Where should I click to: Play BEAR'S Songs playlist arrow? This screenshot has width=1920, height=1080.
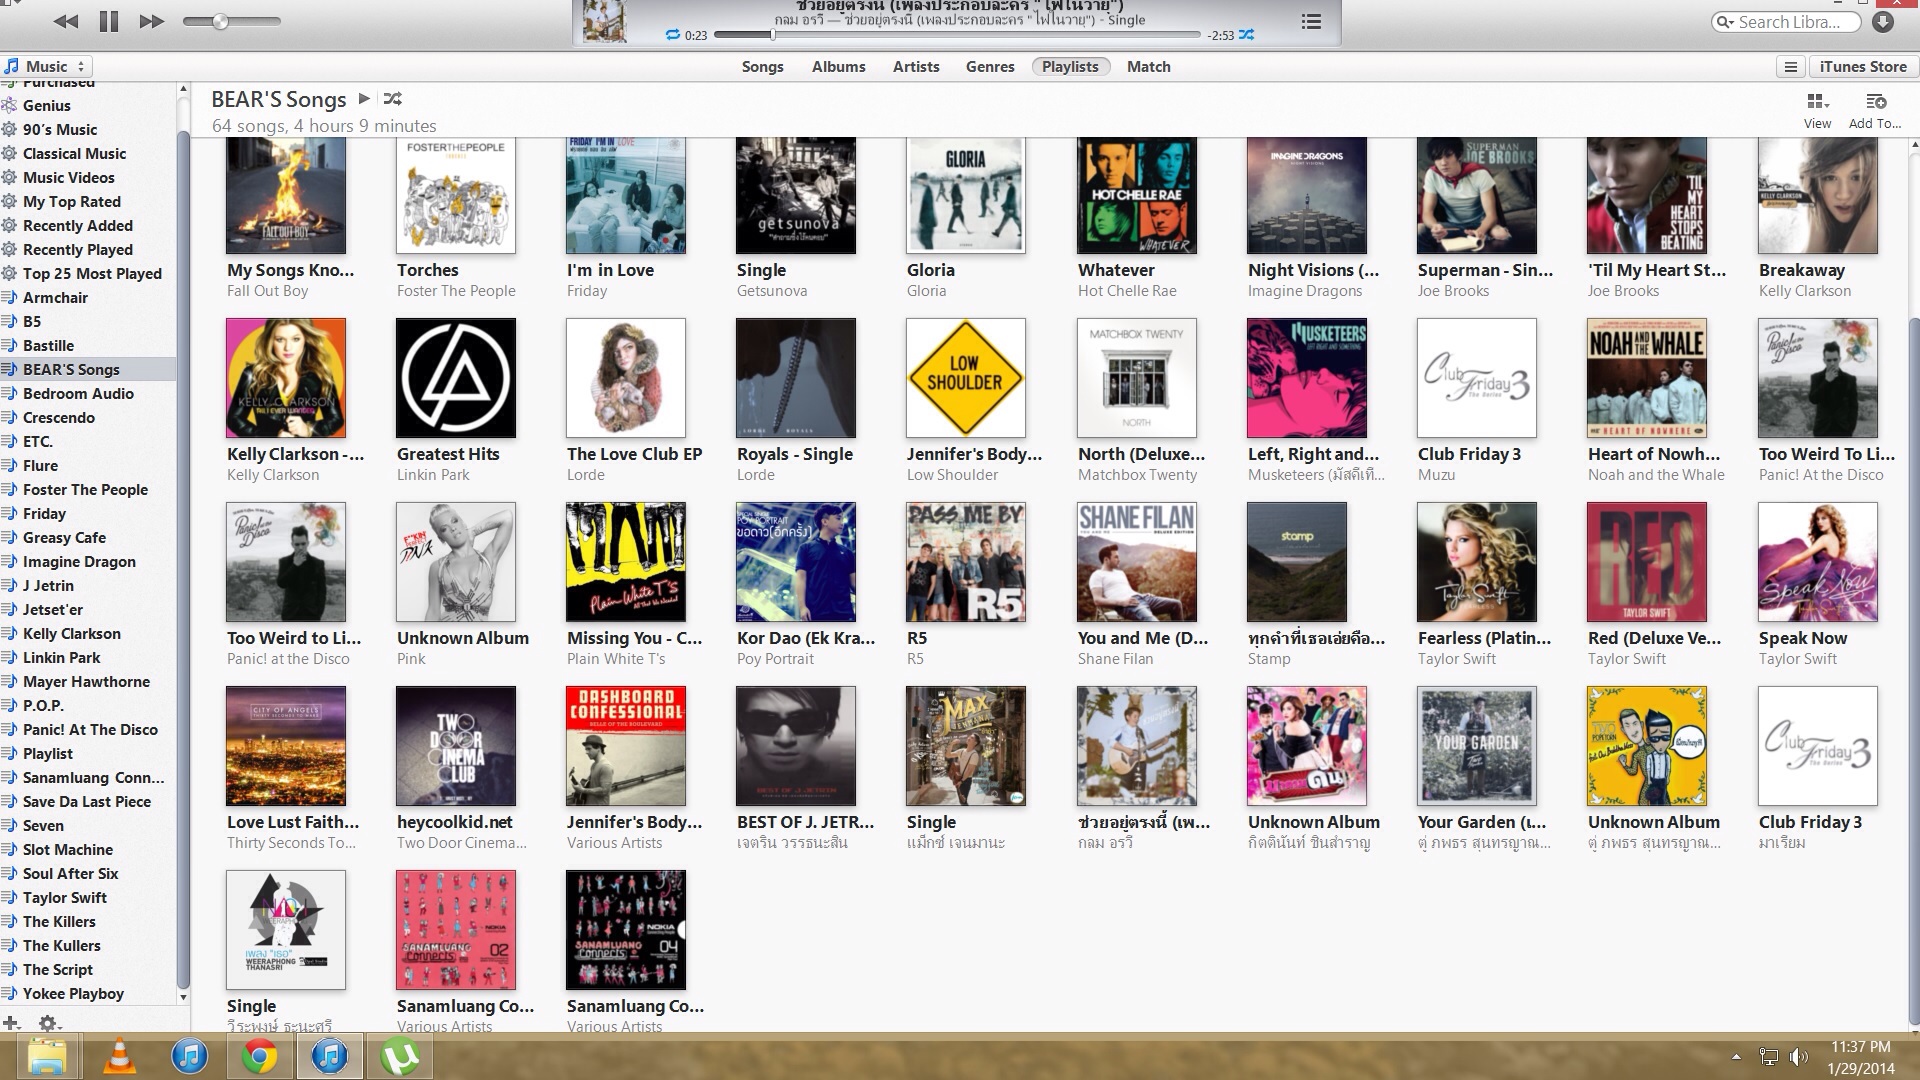(x=364, y=99)
